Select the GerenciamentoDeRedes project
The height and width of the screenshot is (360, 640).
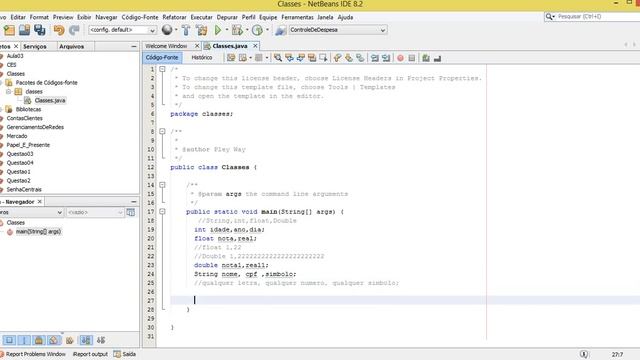[x=35, y=127]
